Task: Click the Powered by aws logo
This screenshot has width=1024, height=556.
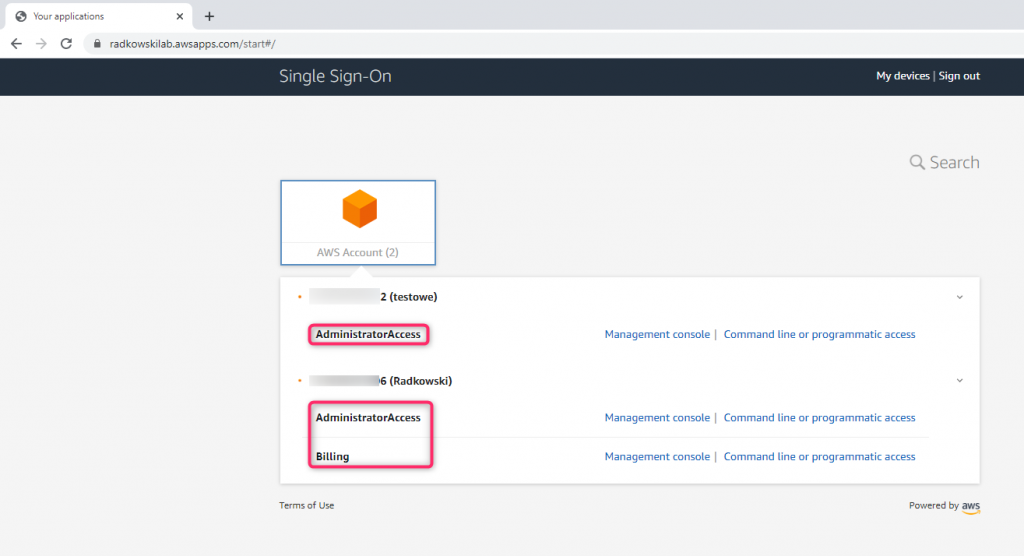Action: pos(970,506)
